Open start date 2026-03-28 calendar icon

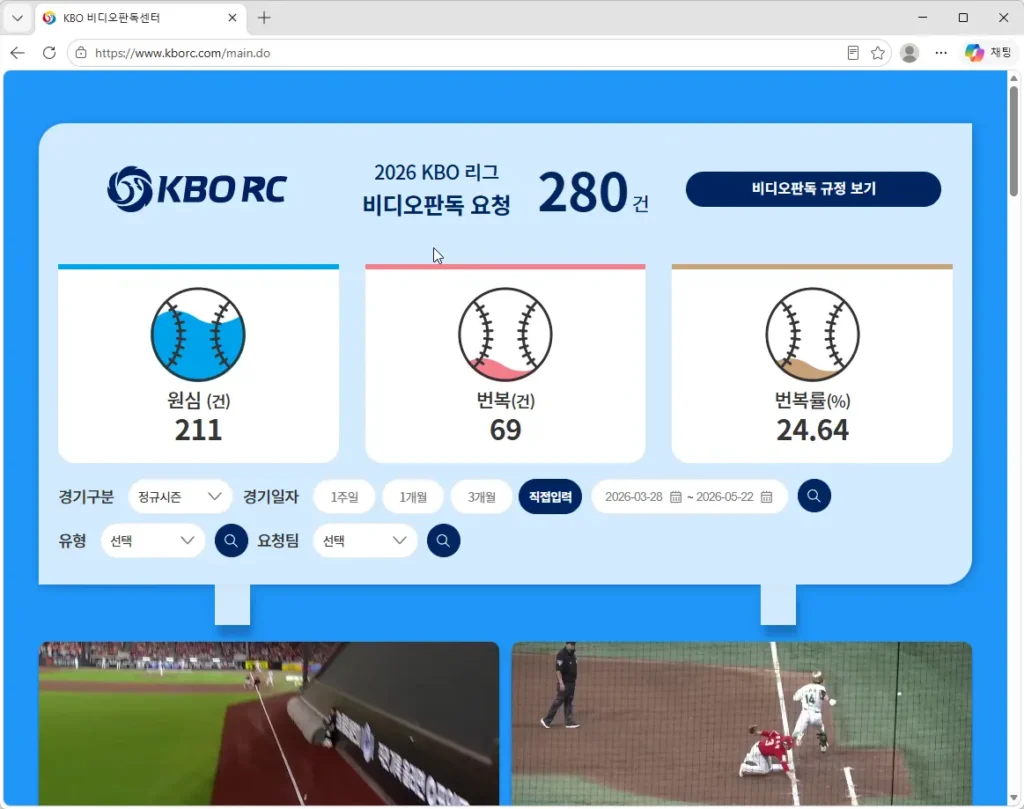676,497
